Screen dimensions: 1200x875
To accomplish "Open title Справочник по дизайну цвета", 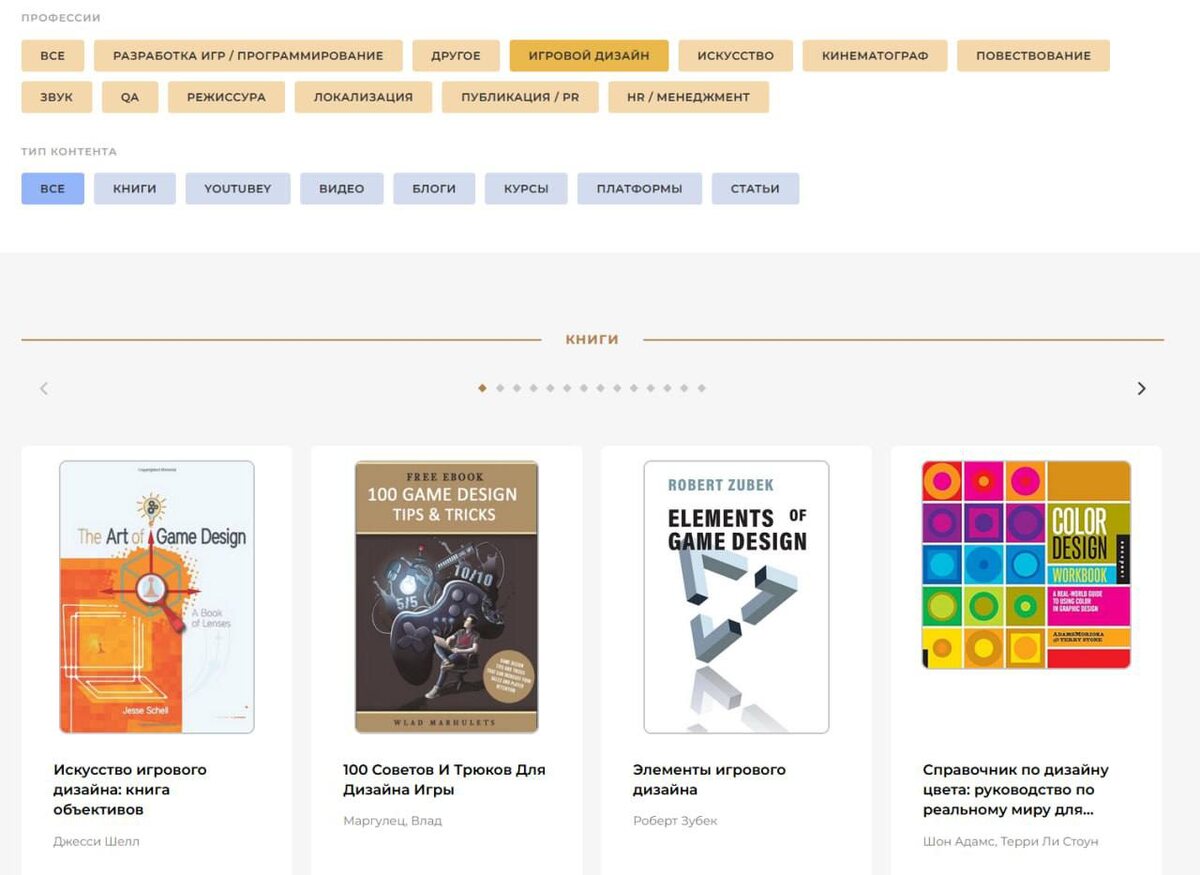I will pos(1015,790).
